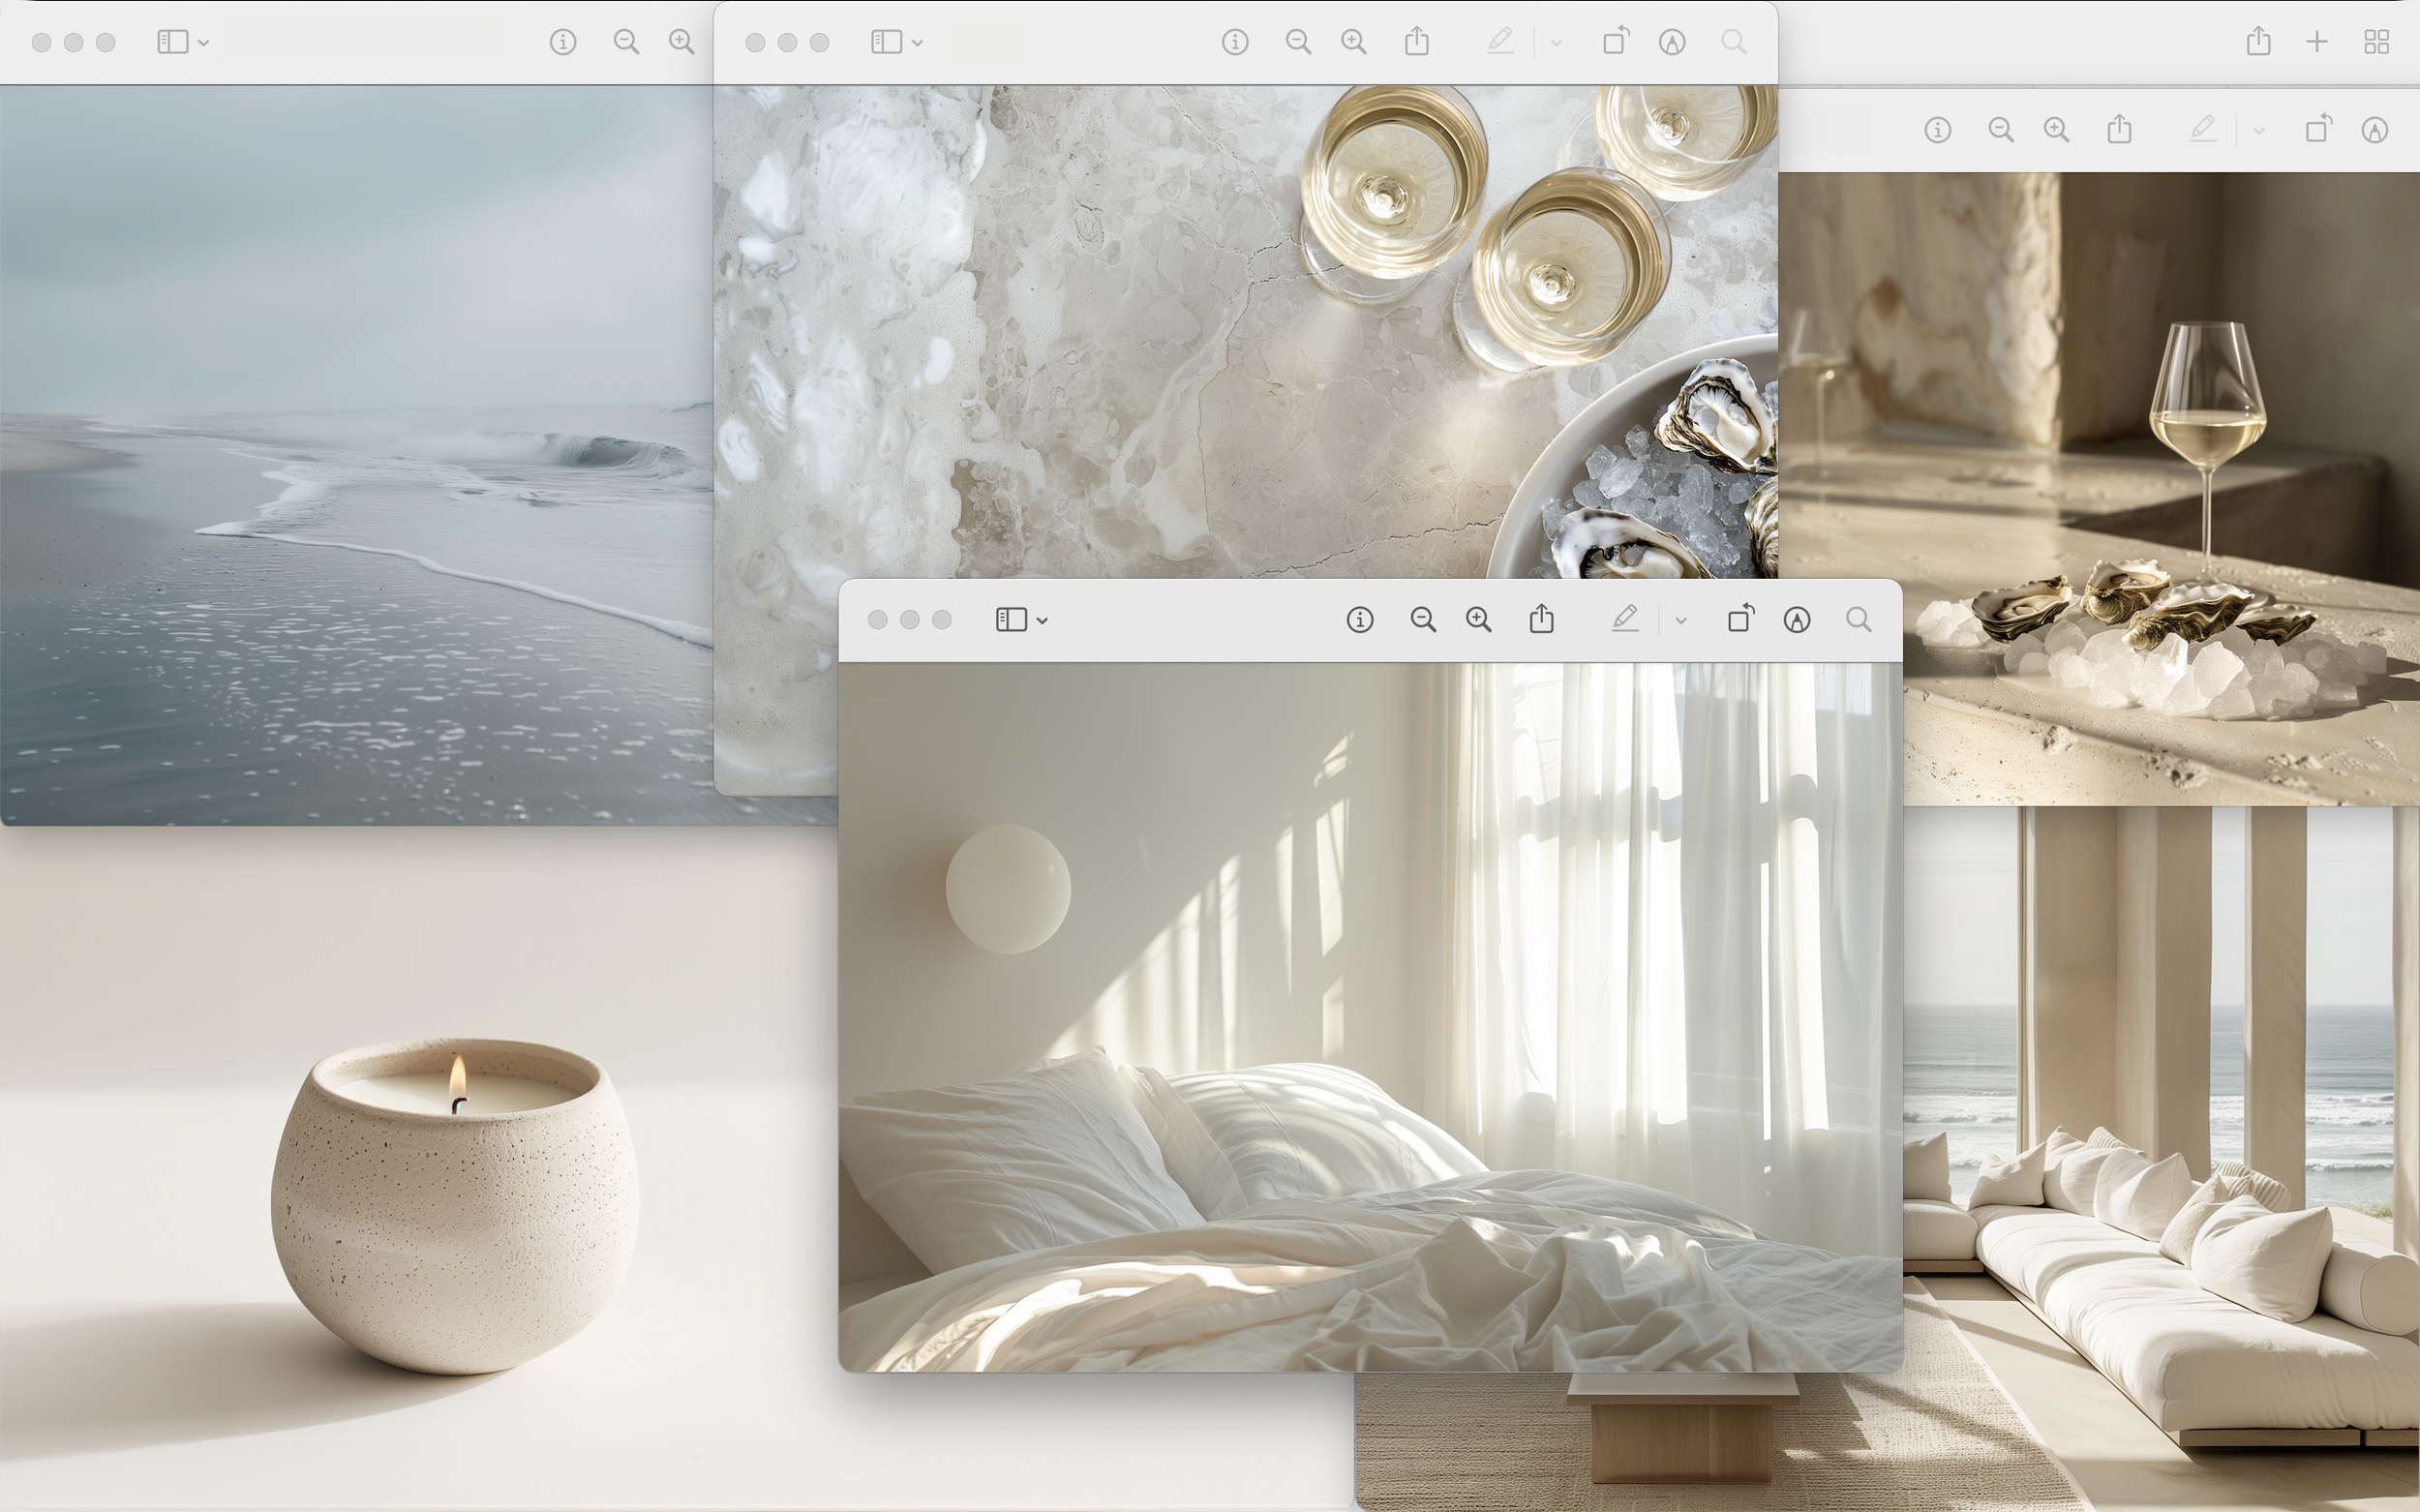Click search icon in marble oysters window

tap(1734, 42)
